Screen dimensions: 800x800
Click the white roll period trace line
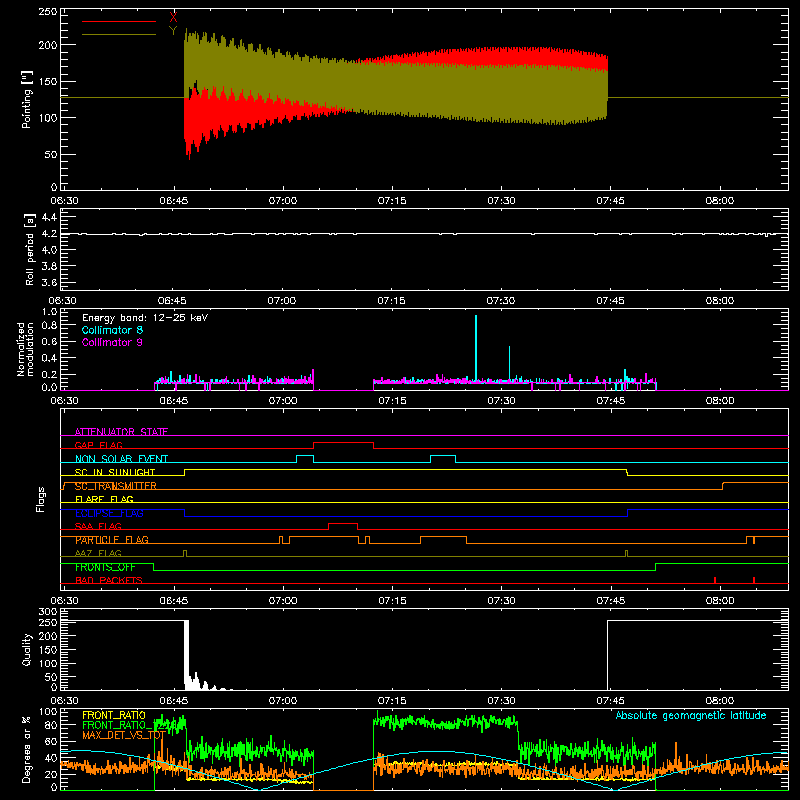tap(424, 234)
